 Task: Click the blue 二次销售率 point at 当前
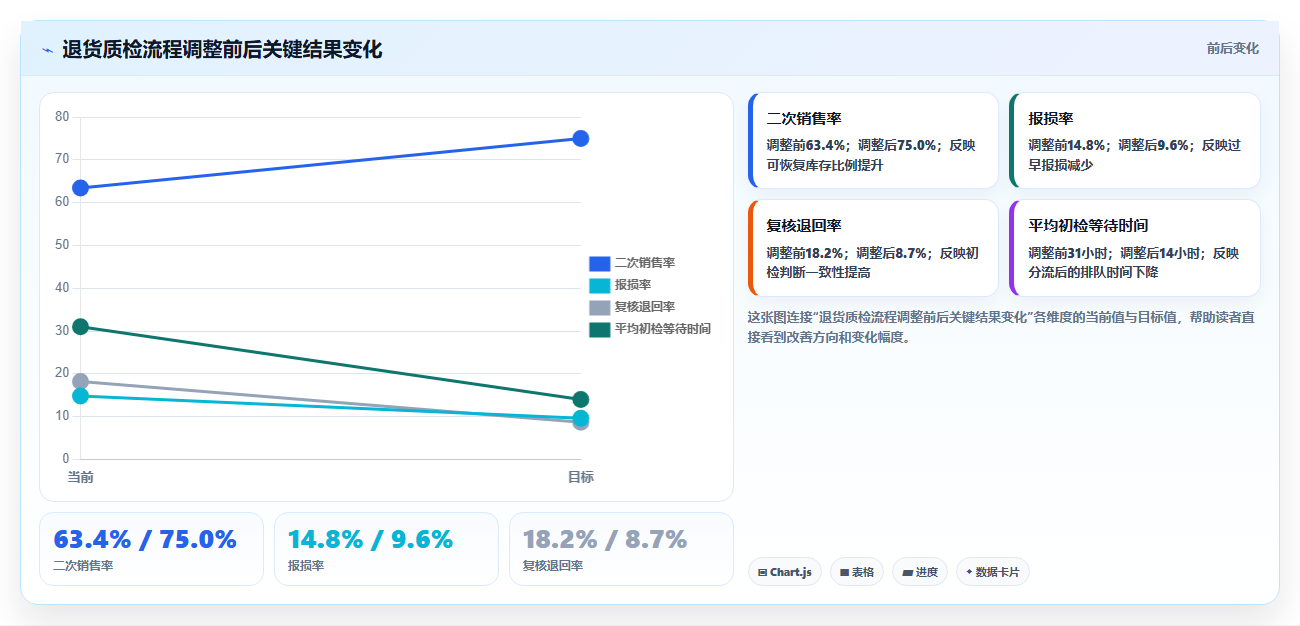(81, 188)
